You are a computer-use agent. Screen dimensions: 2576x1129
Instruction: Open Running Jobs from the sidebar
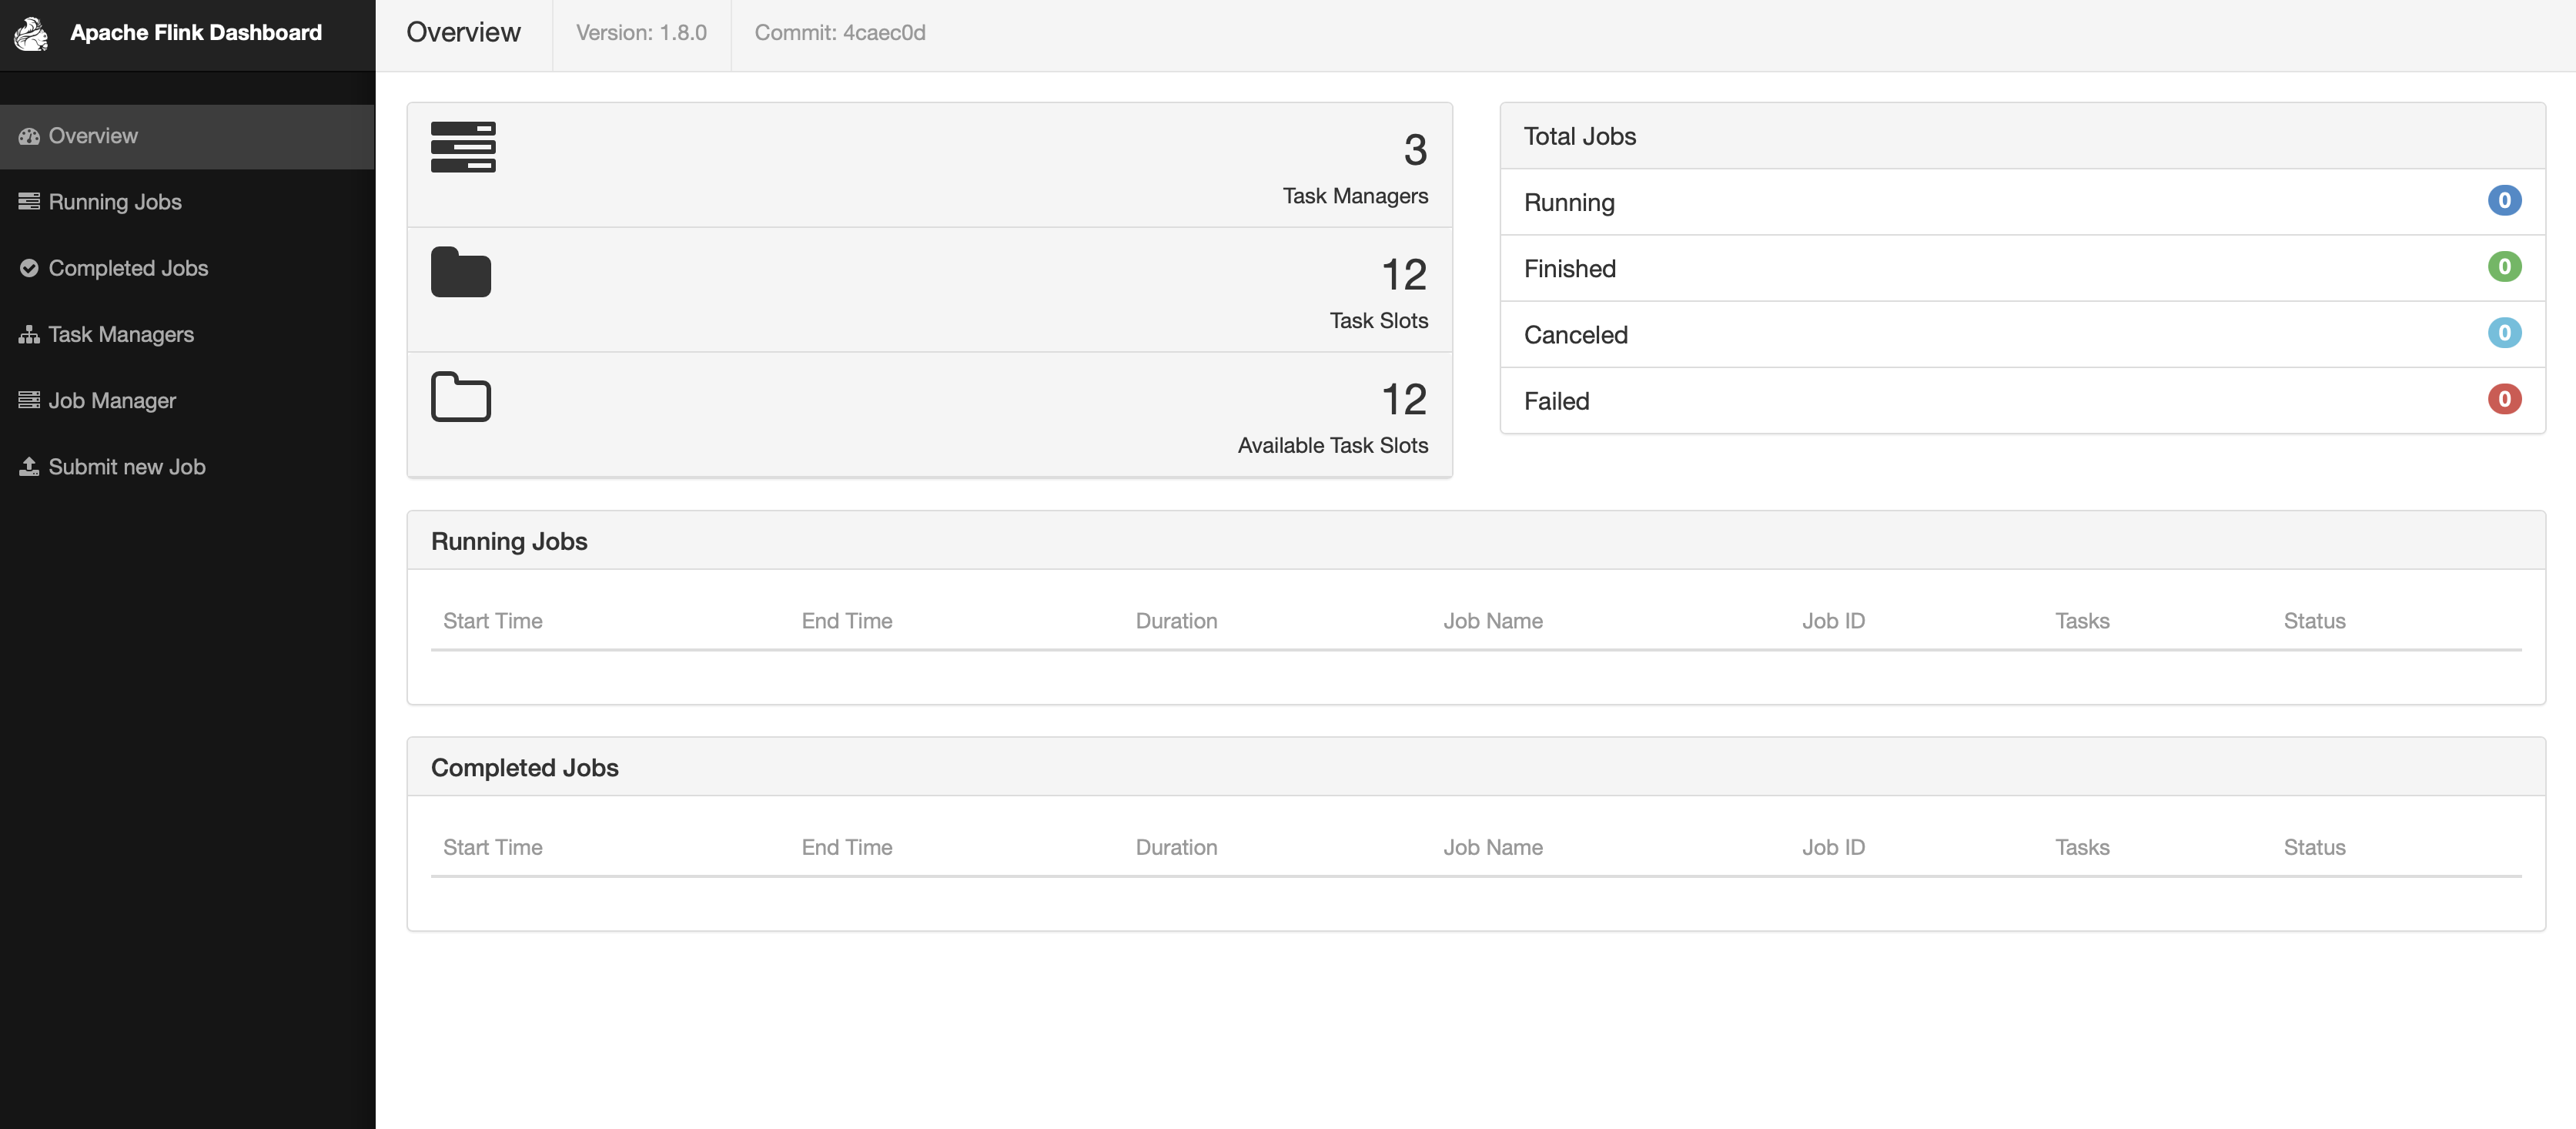115,202
